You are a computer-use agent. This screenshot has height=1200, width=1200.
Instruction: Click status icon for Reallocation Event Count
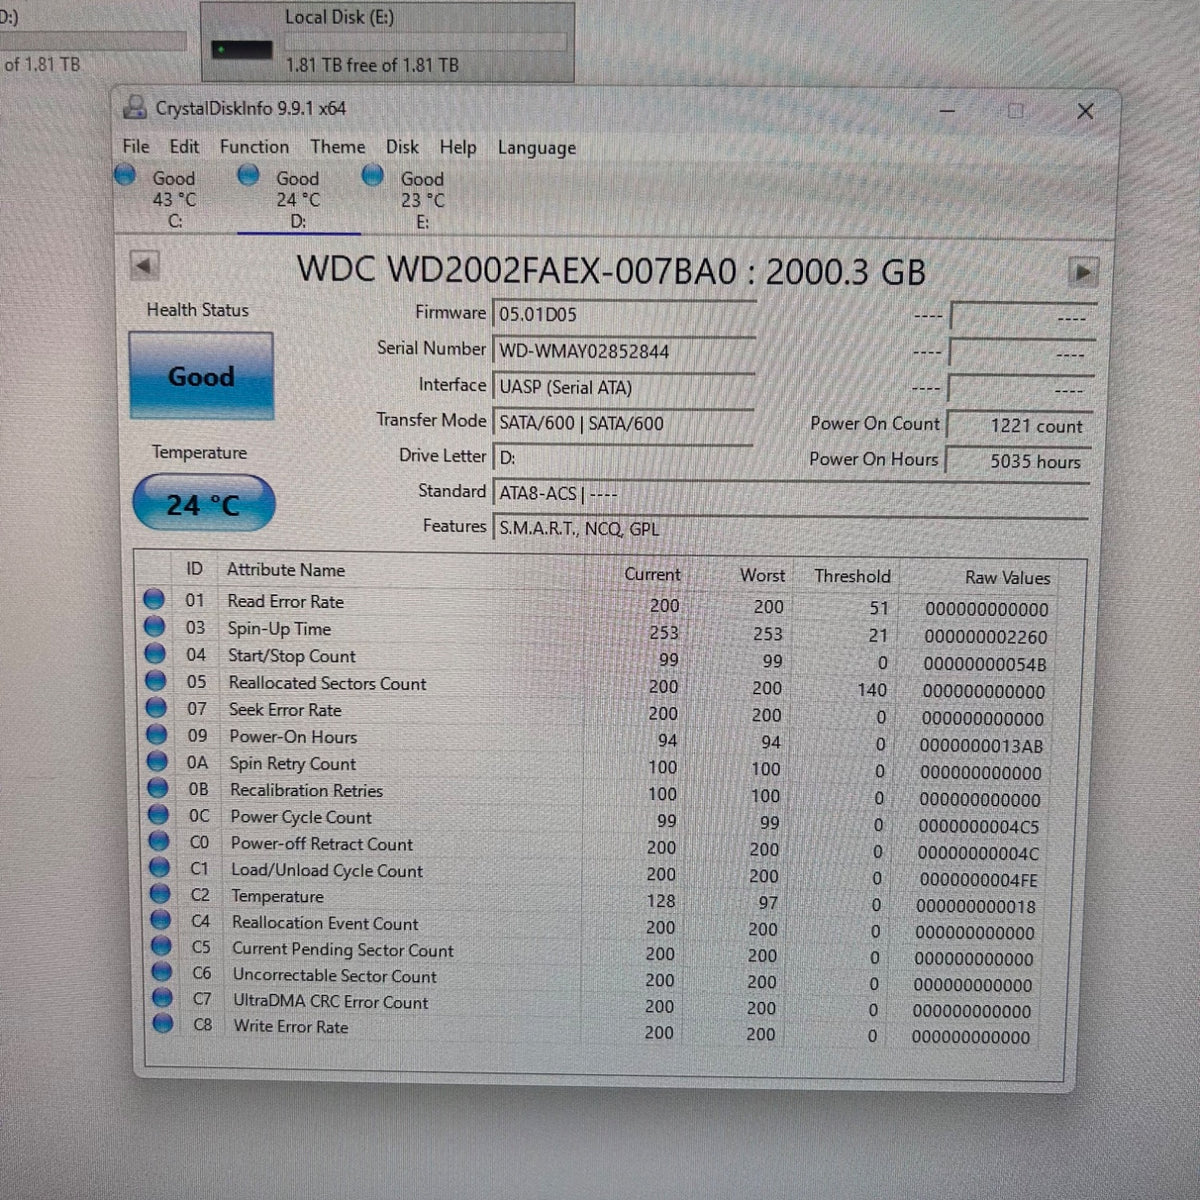point(160,919)
